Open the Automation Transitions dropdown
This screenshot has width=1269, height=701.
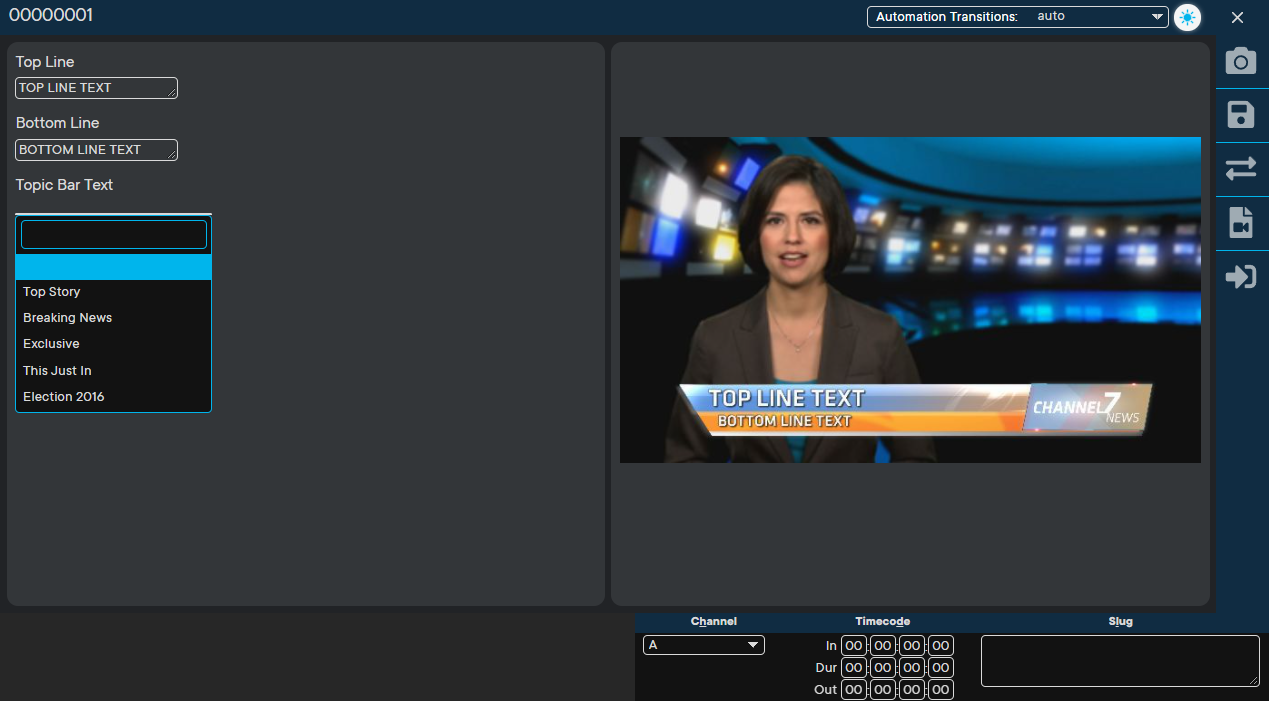[x=1017, y=17]
